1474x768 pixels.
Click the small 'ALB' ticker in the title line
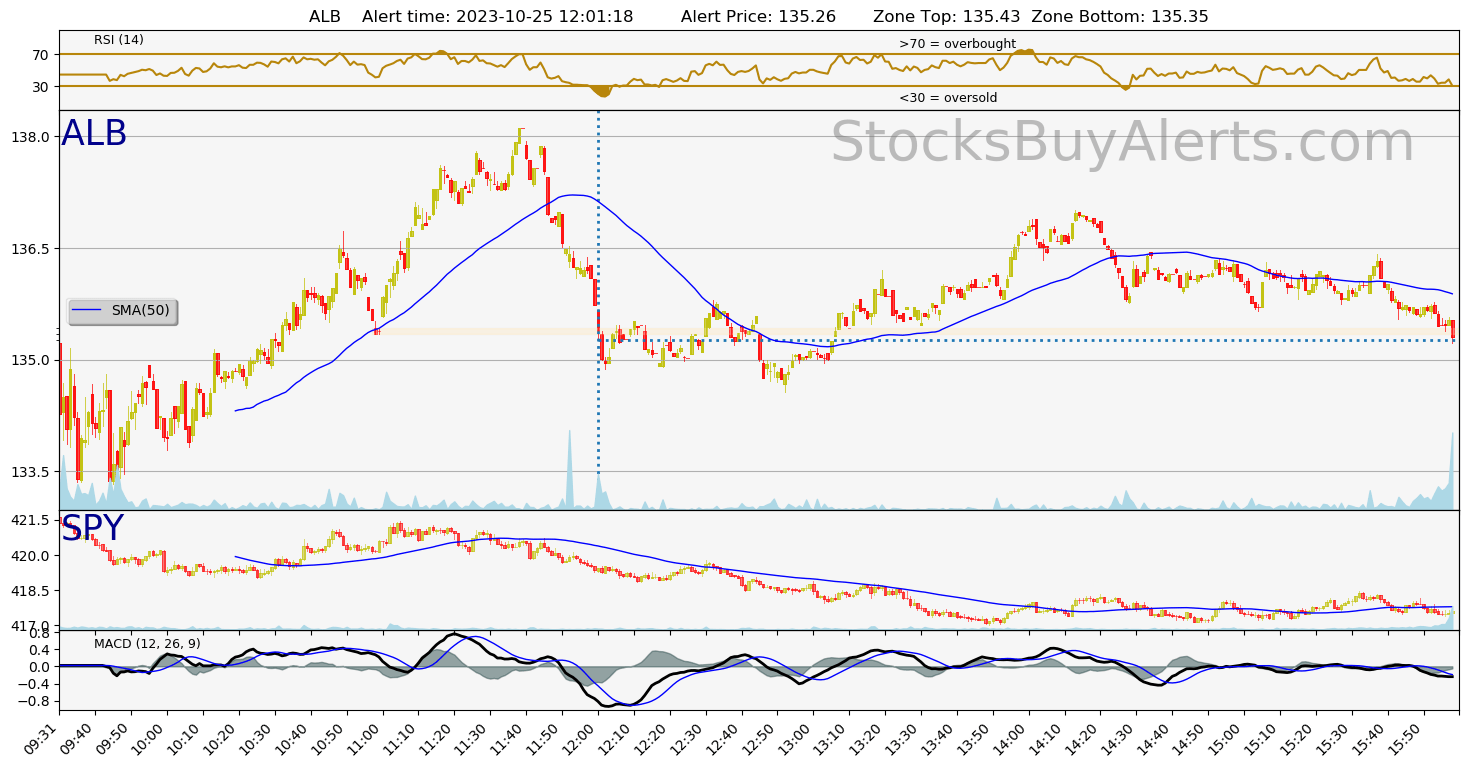(x=325, y=16)
